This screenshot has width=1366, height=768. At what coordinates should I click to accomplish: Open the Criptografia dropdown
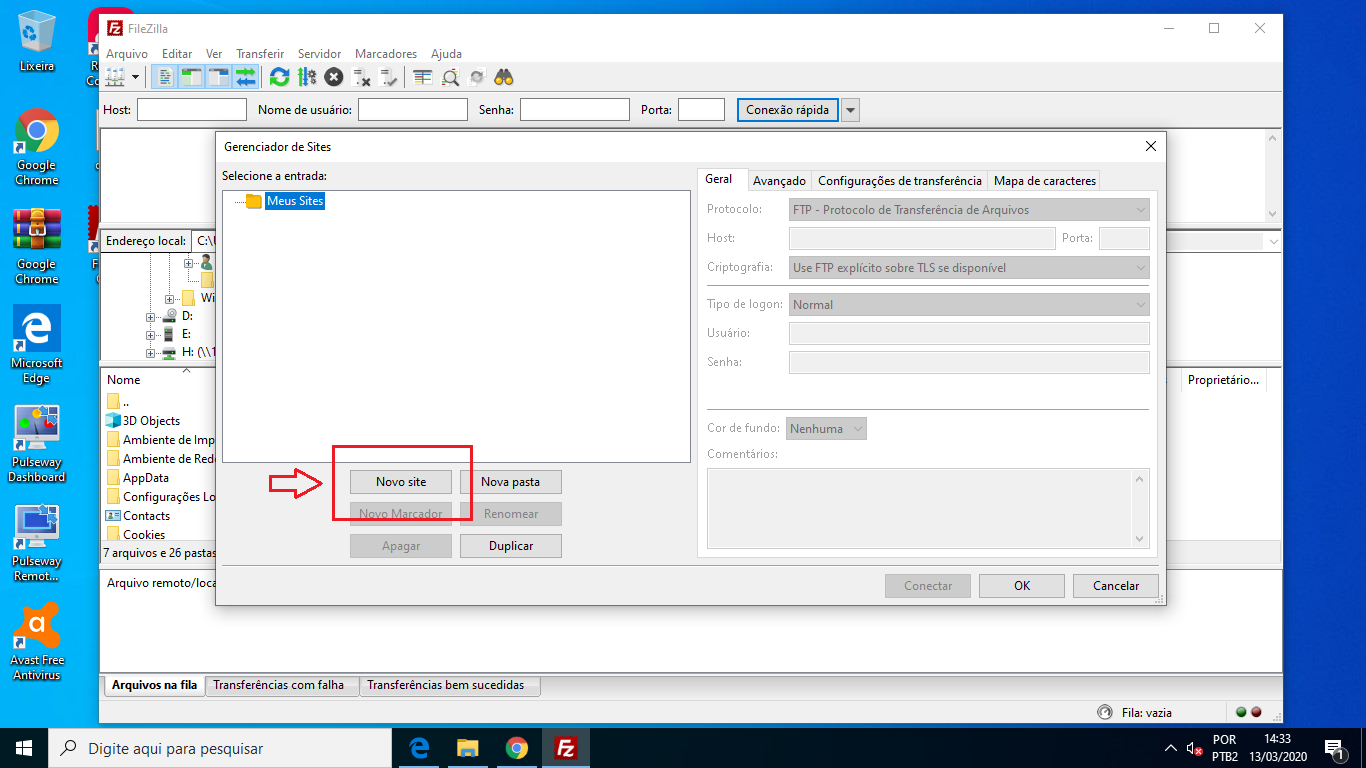[x=969, y=268]
